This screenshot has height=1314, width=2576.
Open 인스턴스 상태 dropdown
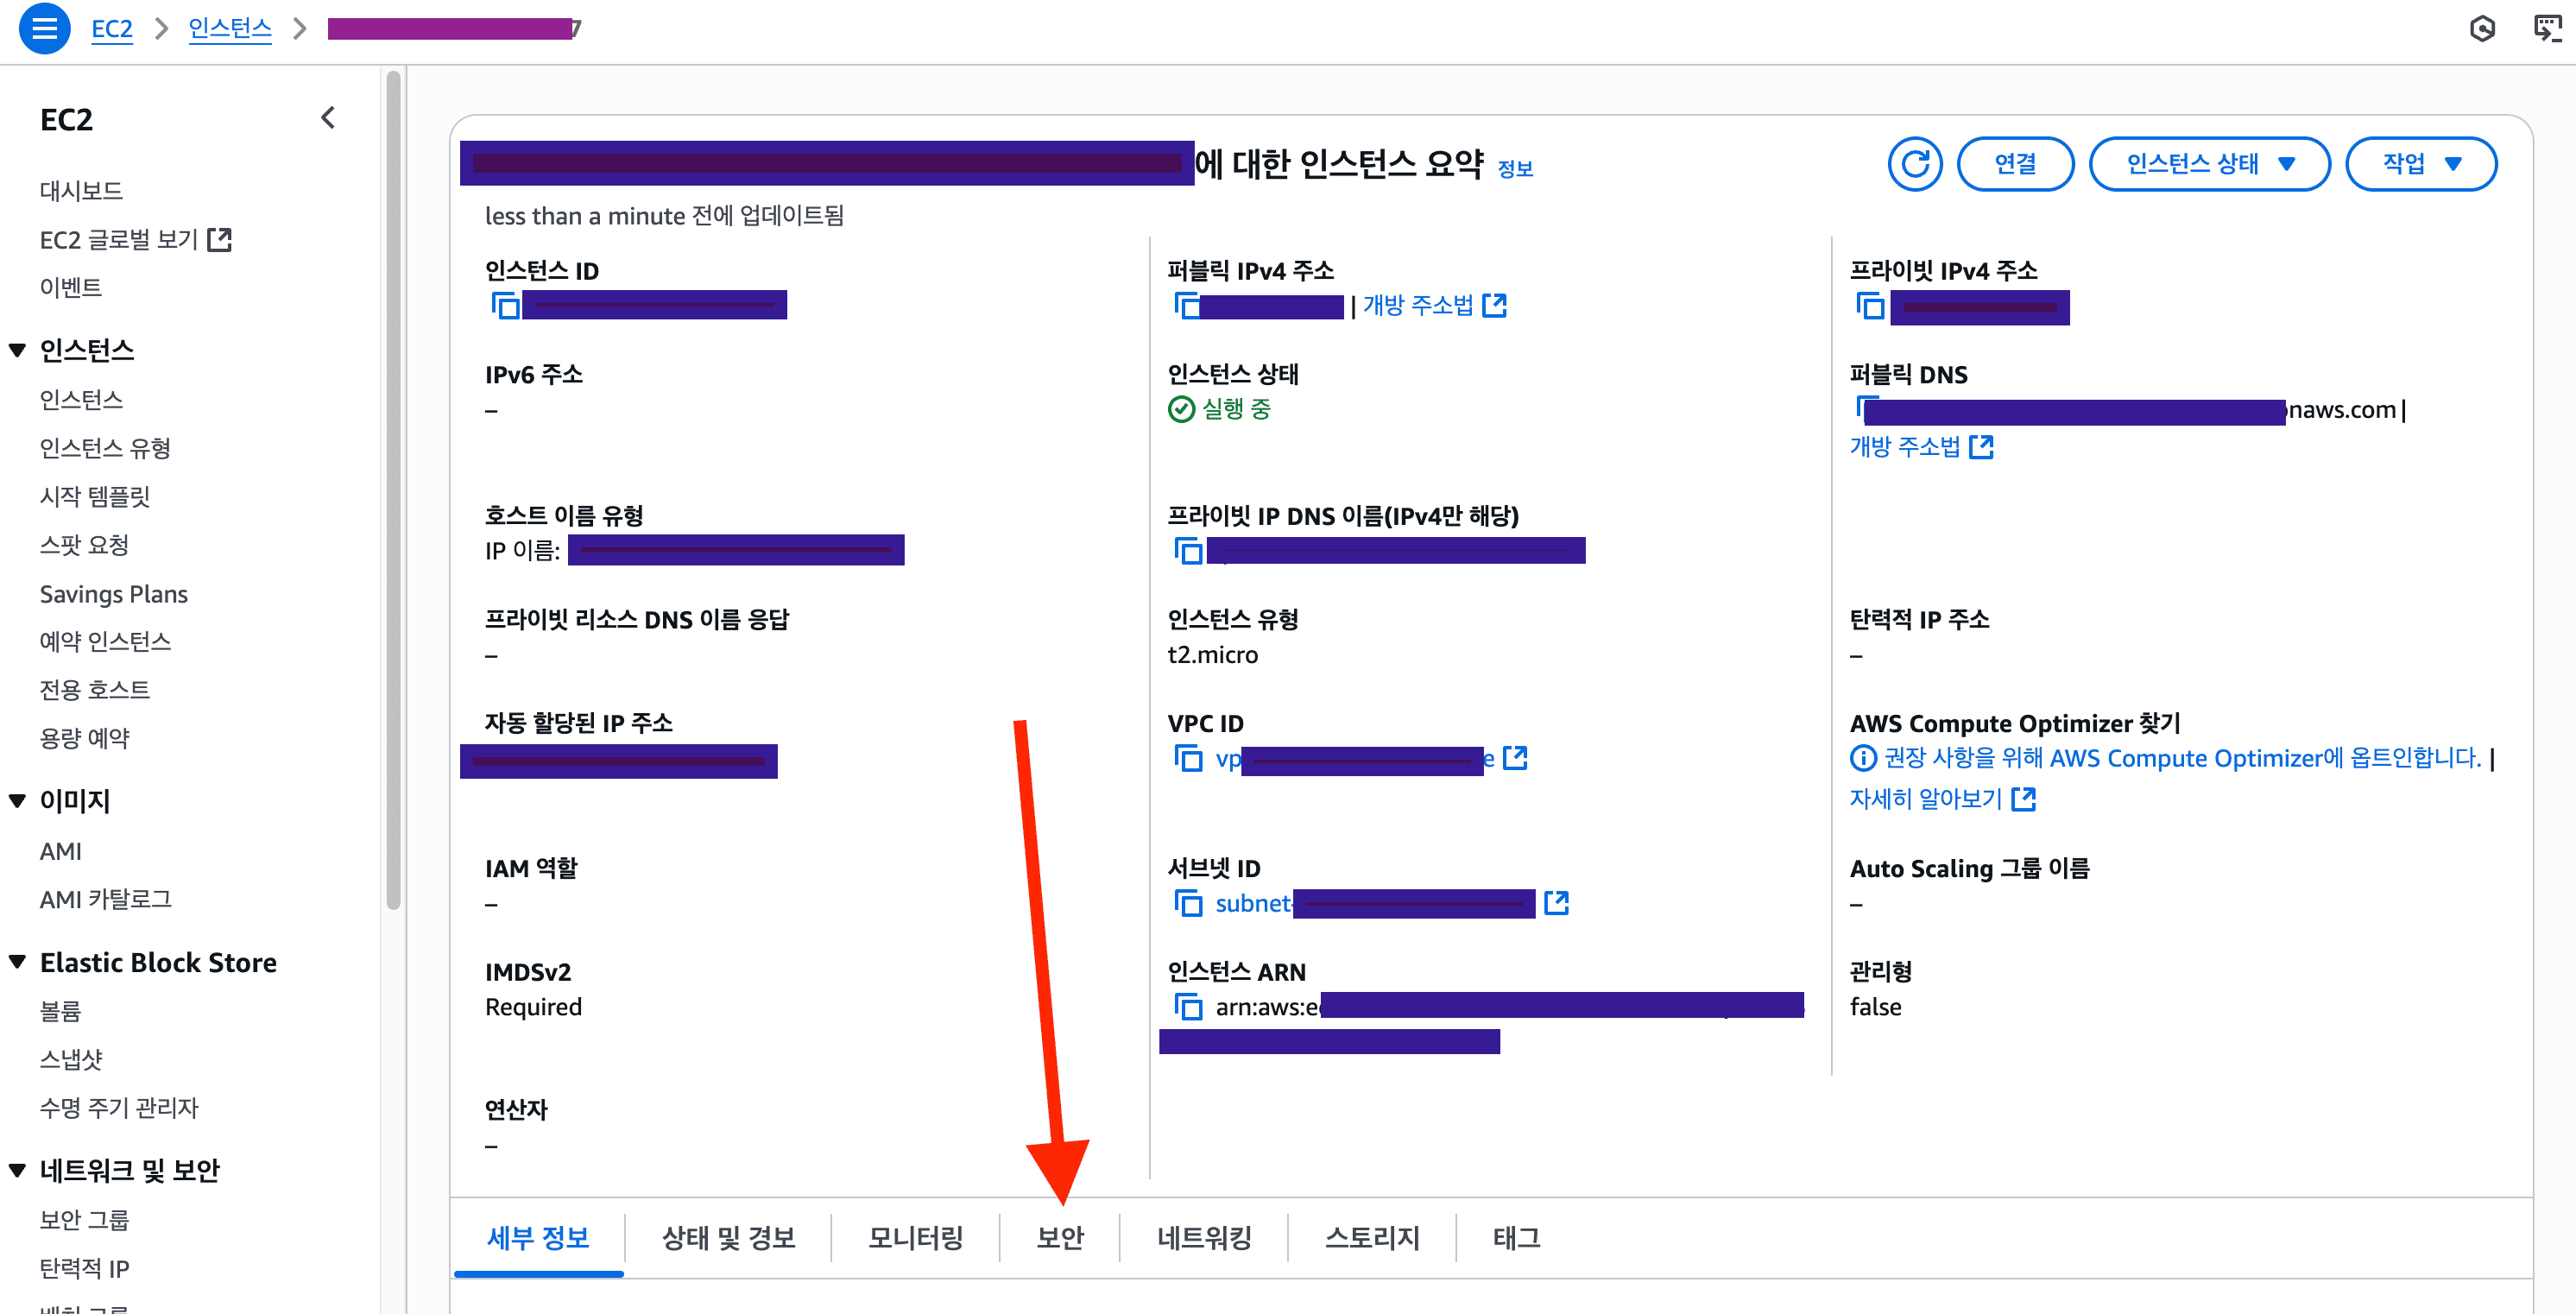pyautogui.click(x=2210, y=163)
